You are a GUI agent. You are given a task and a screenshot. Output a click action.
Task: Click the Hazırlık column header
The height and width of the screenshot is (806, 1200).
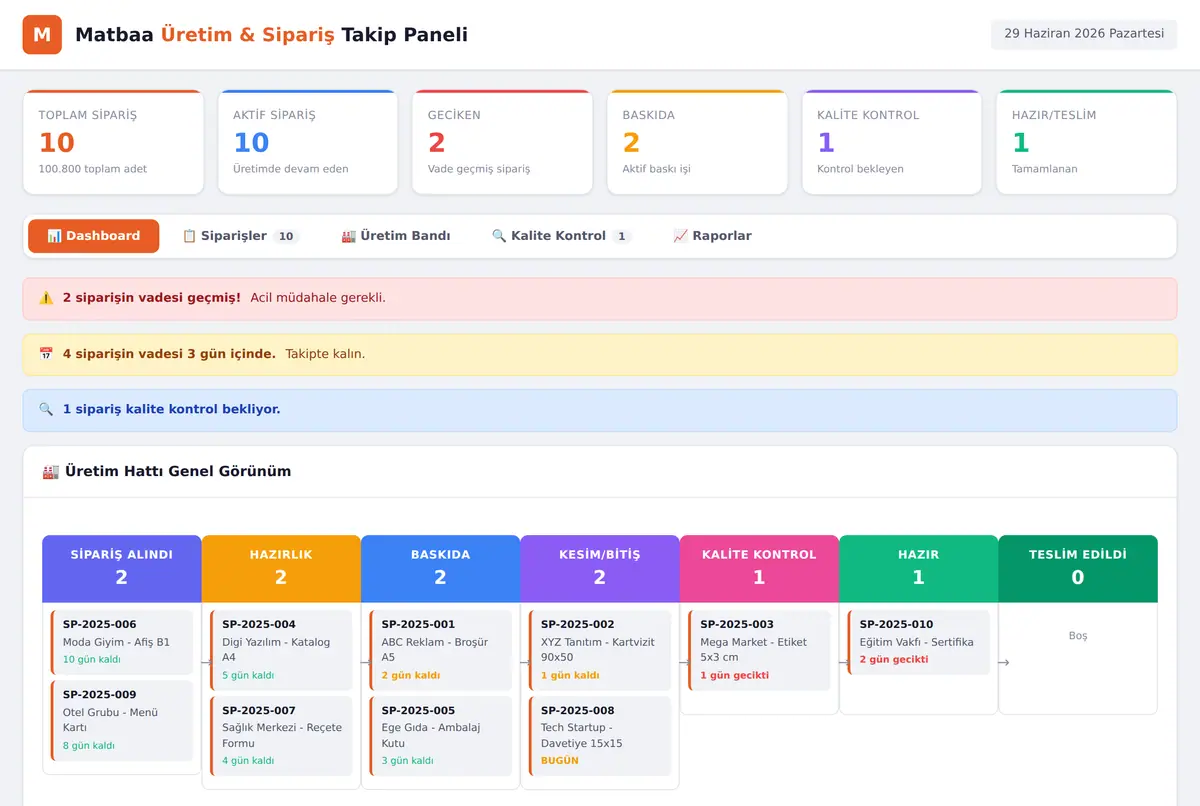click(281, 568)
